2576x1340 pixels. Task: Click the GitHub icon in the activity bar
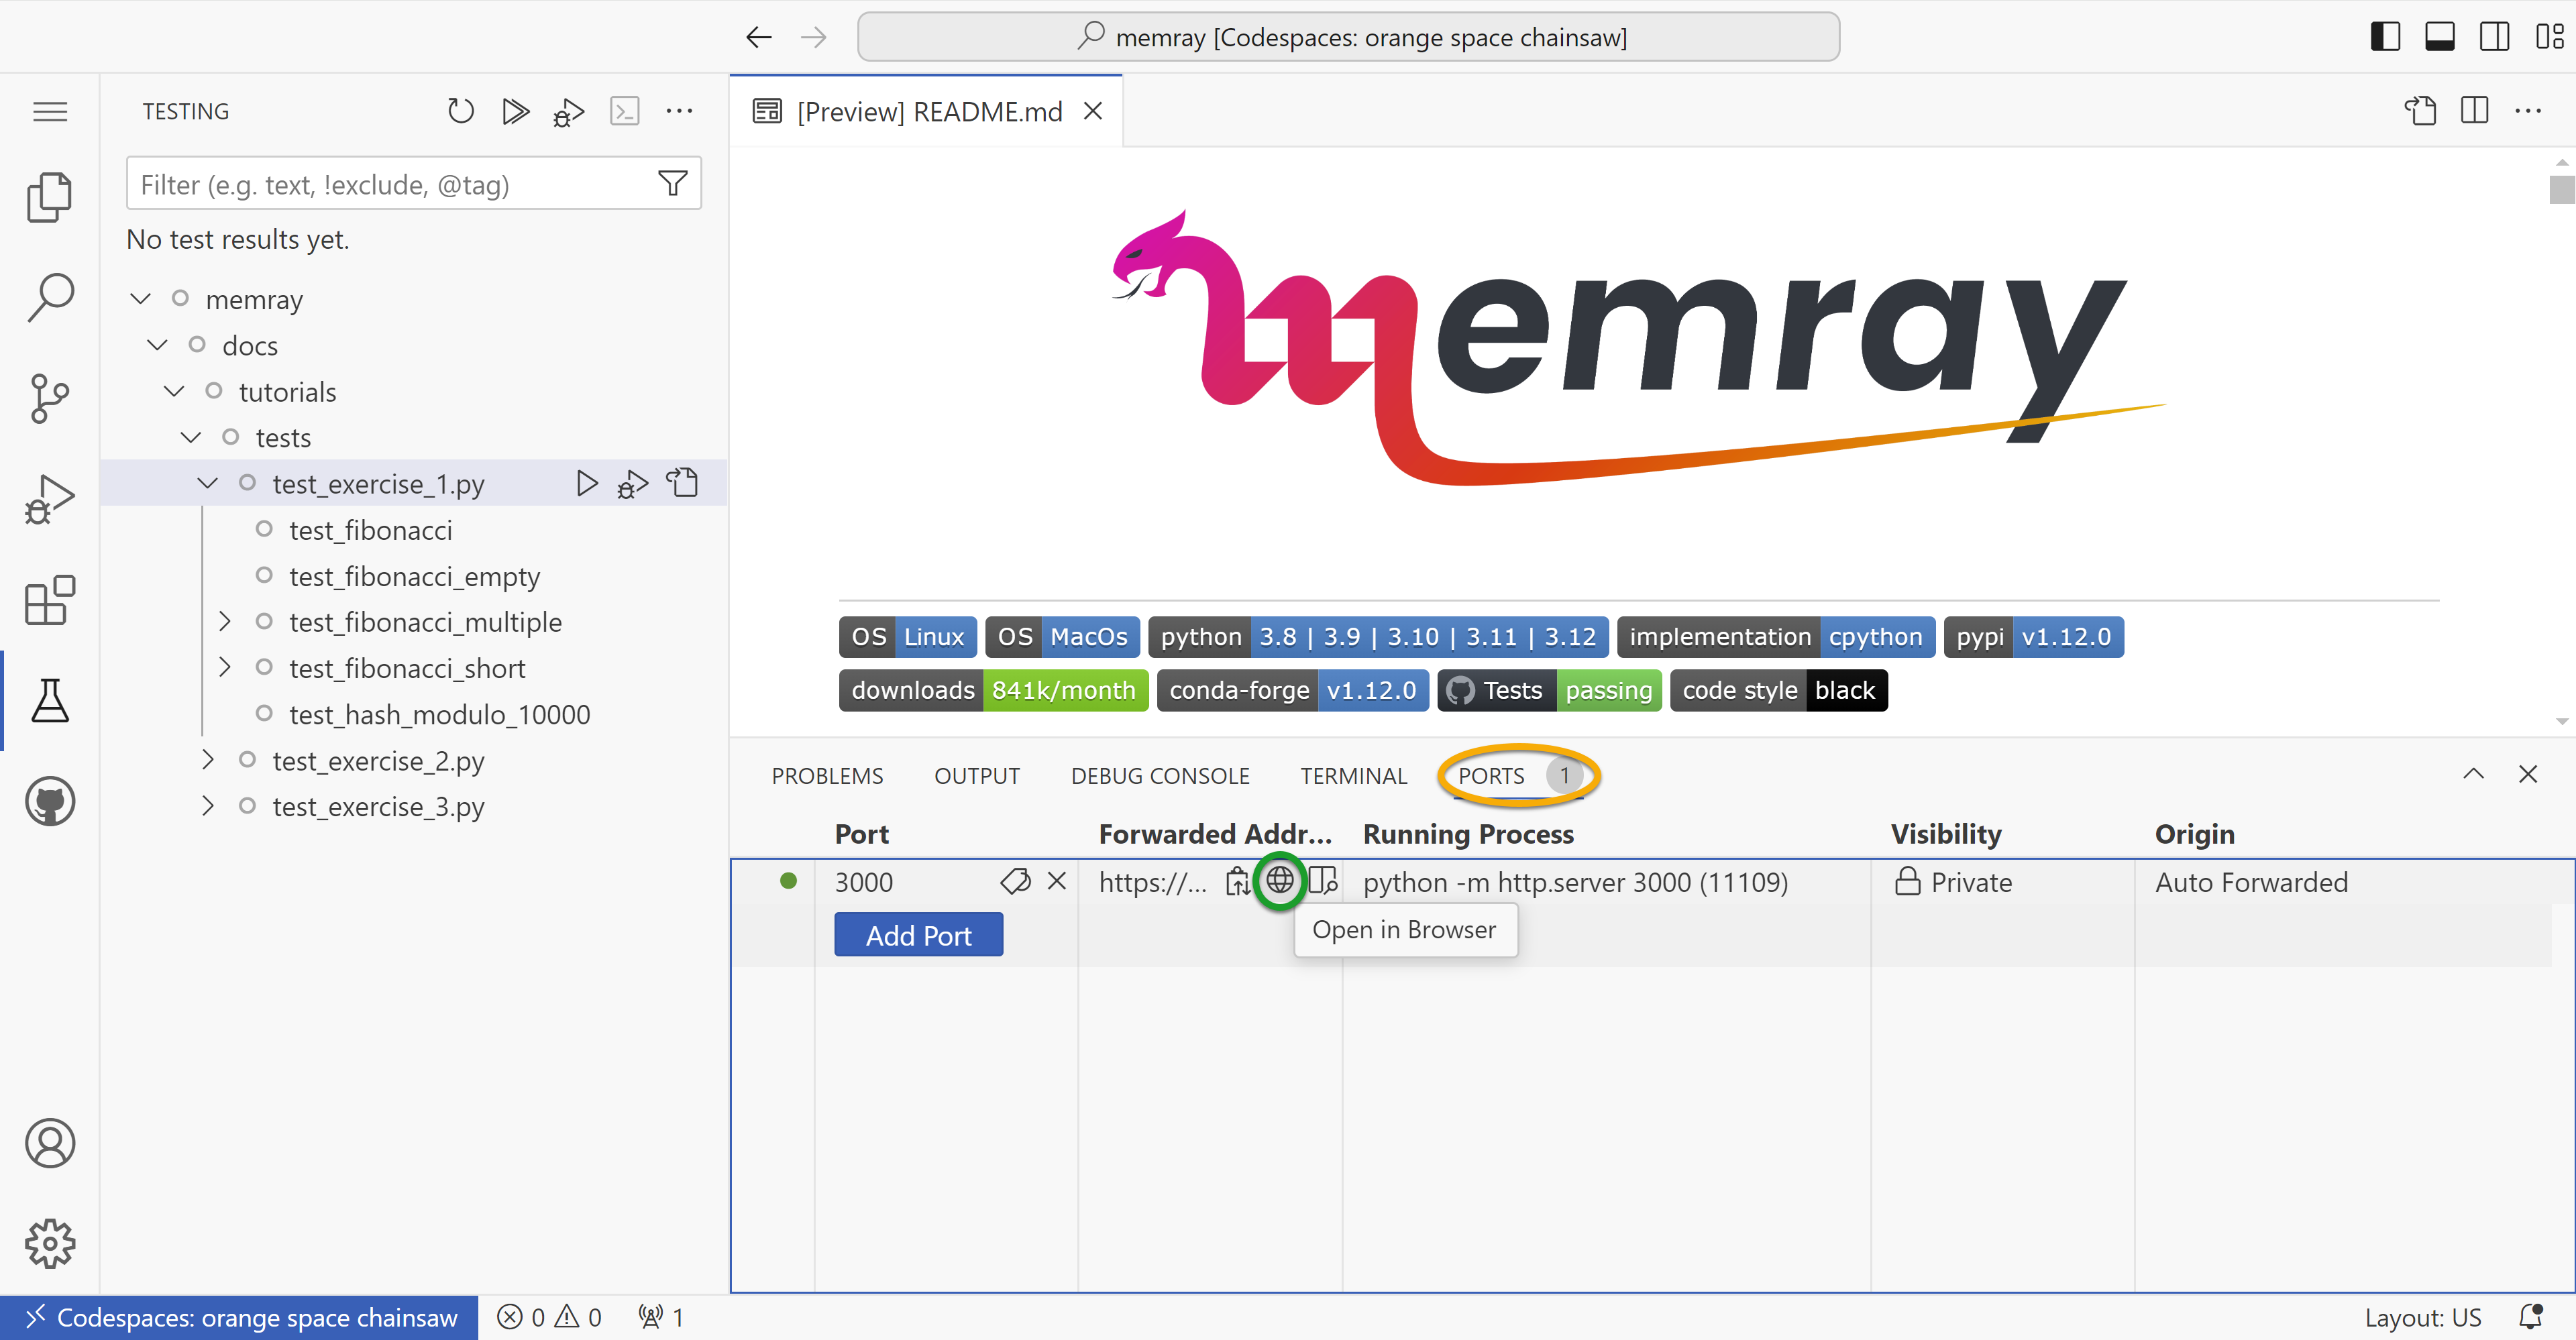click(49, 801)
